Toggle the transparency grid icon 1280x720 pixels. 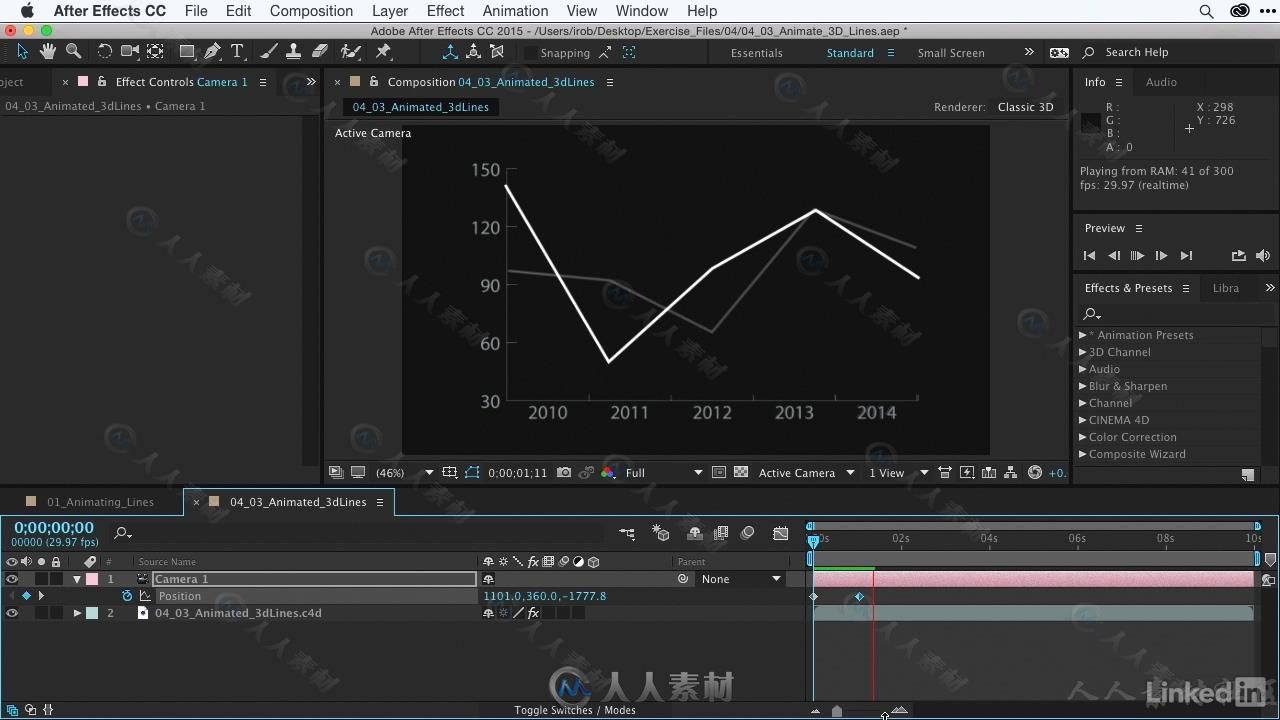[x=741, y=473]
